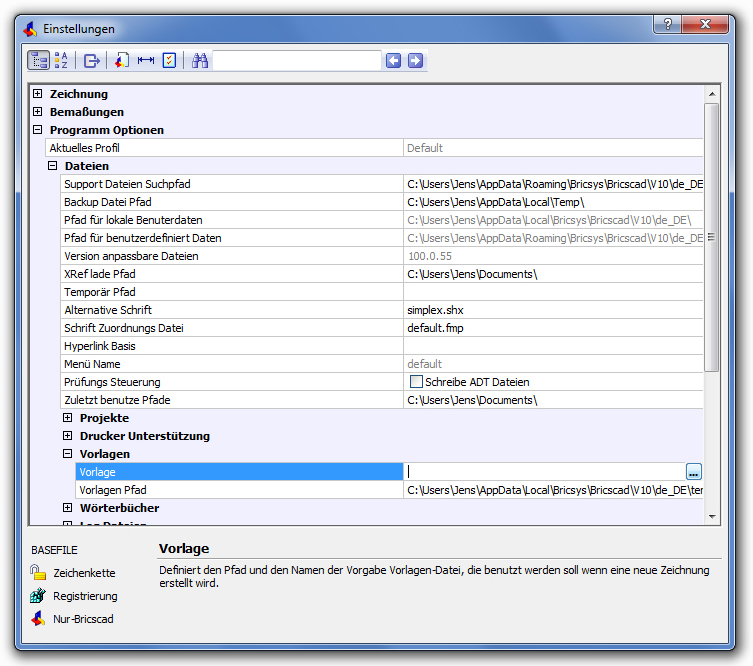Image resolution: width=753 pixels, height=666 pixels.
Task: Jump to the program options checklist icon
Action: click(x=169, y=61)
